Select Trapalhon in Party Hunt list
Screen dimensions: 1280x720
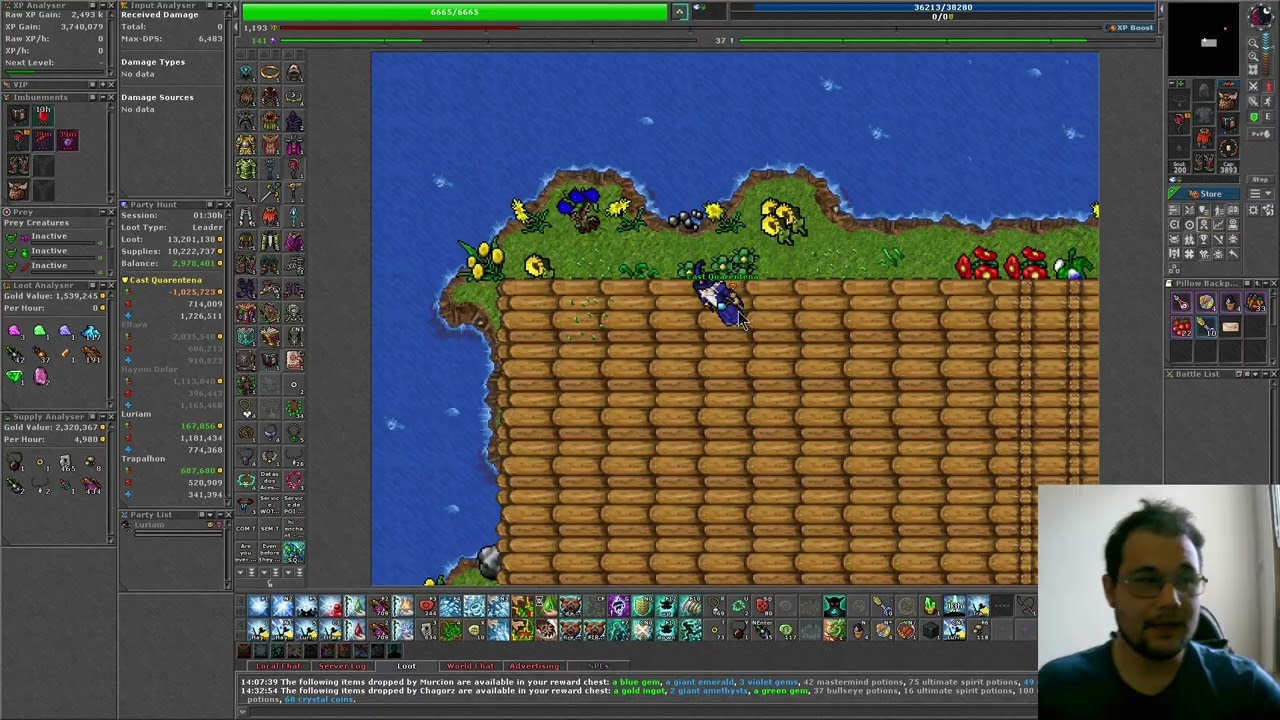pos(143,459)
